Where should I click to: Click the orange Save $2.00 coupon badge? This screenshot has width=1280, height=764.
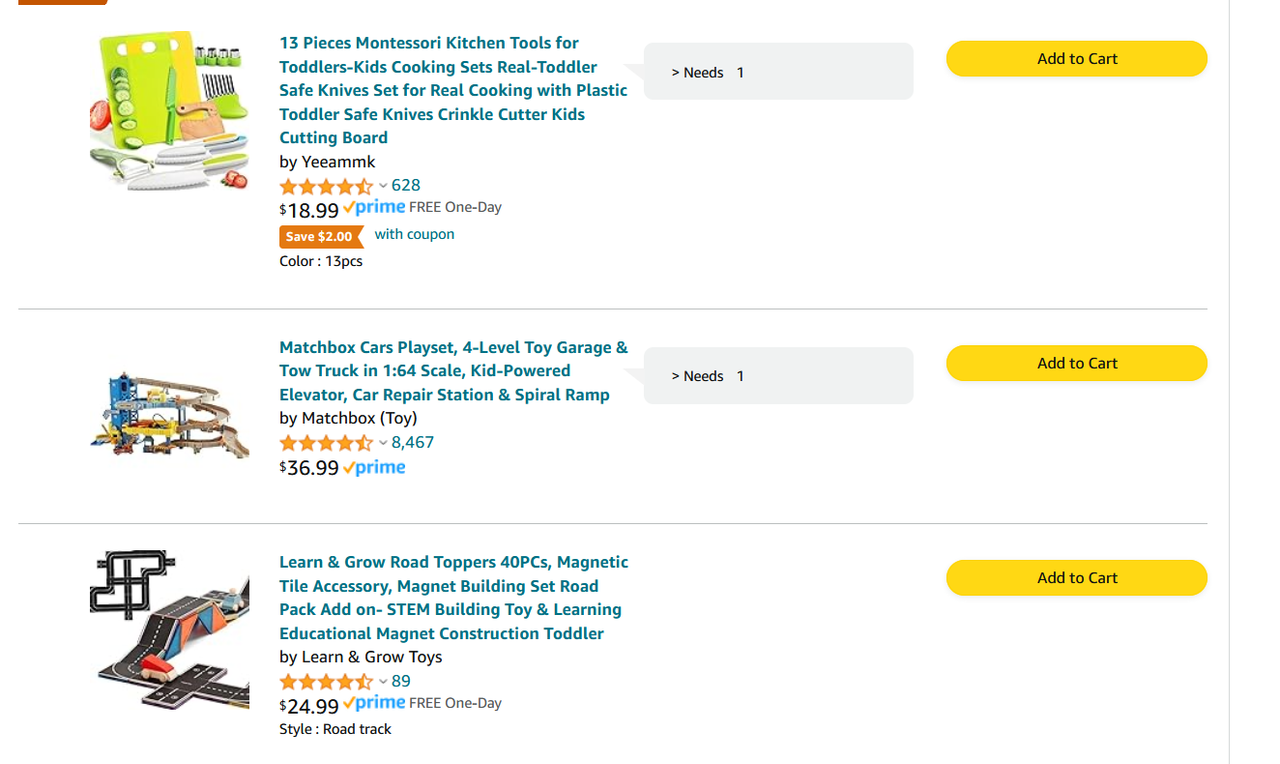click(x=321, y=237)
